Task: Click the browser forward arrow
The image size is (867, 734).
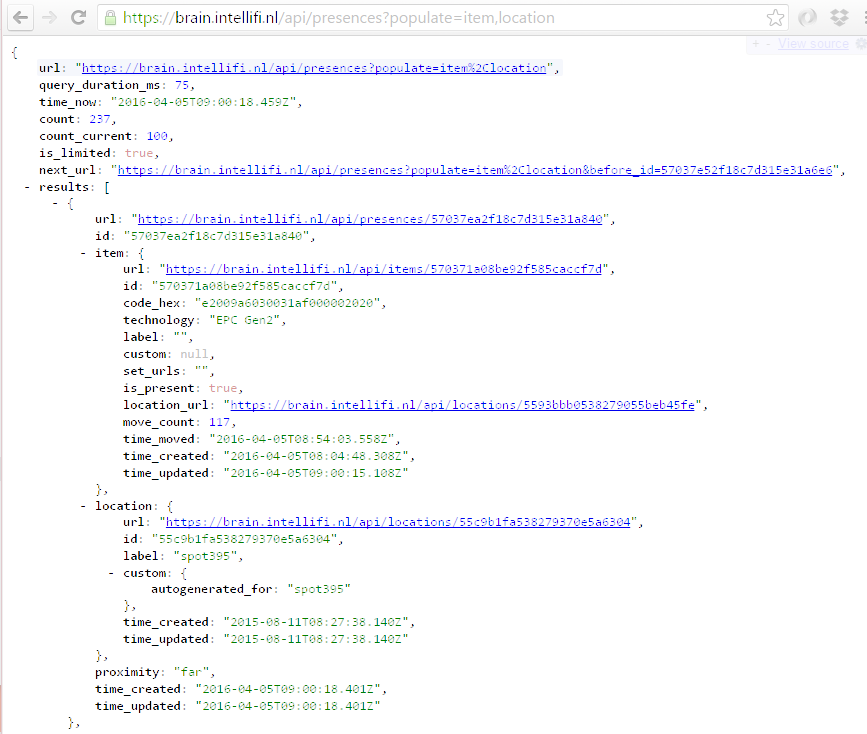Action: tap(49, 18)
